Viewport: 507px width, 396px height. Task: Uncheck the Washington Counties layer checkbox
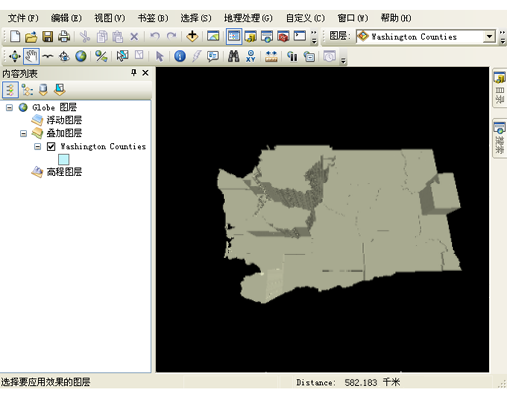tap(51, 146)
